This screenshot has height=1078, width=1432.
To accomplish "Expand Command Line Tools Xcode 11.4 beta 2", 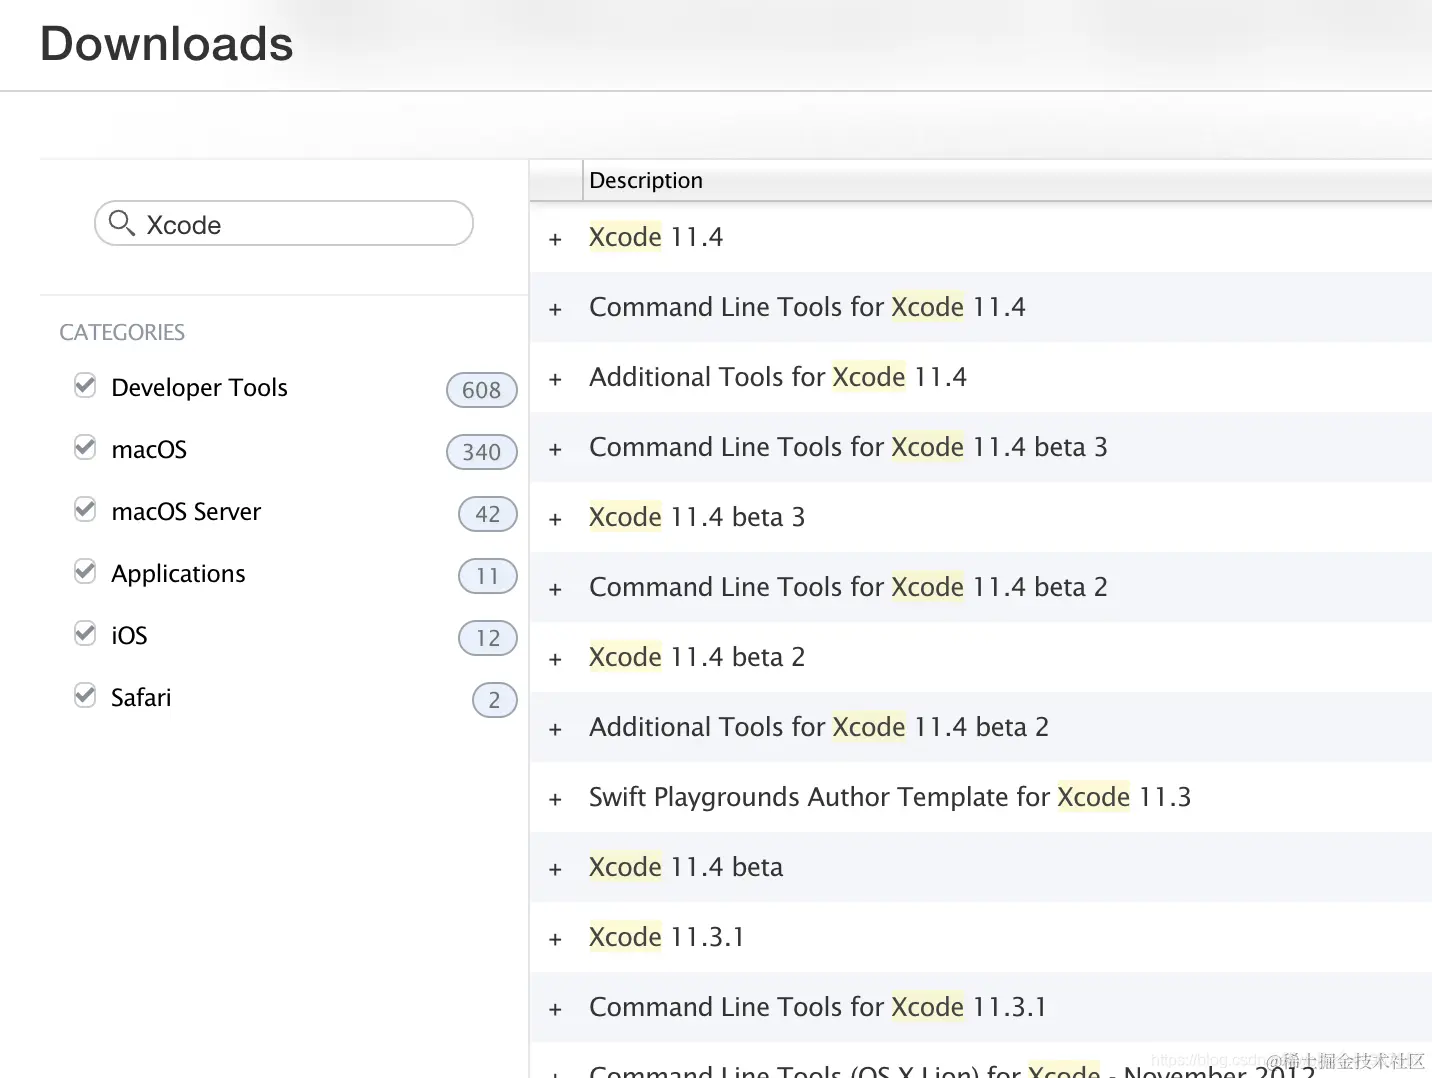I will 555,589.
